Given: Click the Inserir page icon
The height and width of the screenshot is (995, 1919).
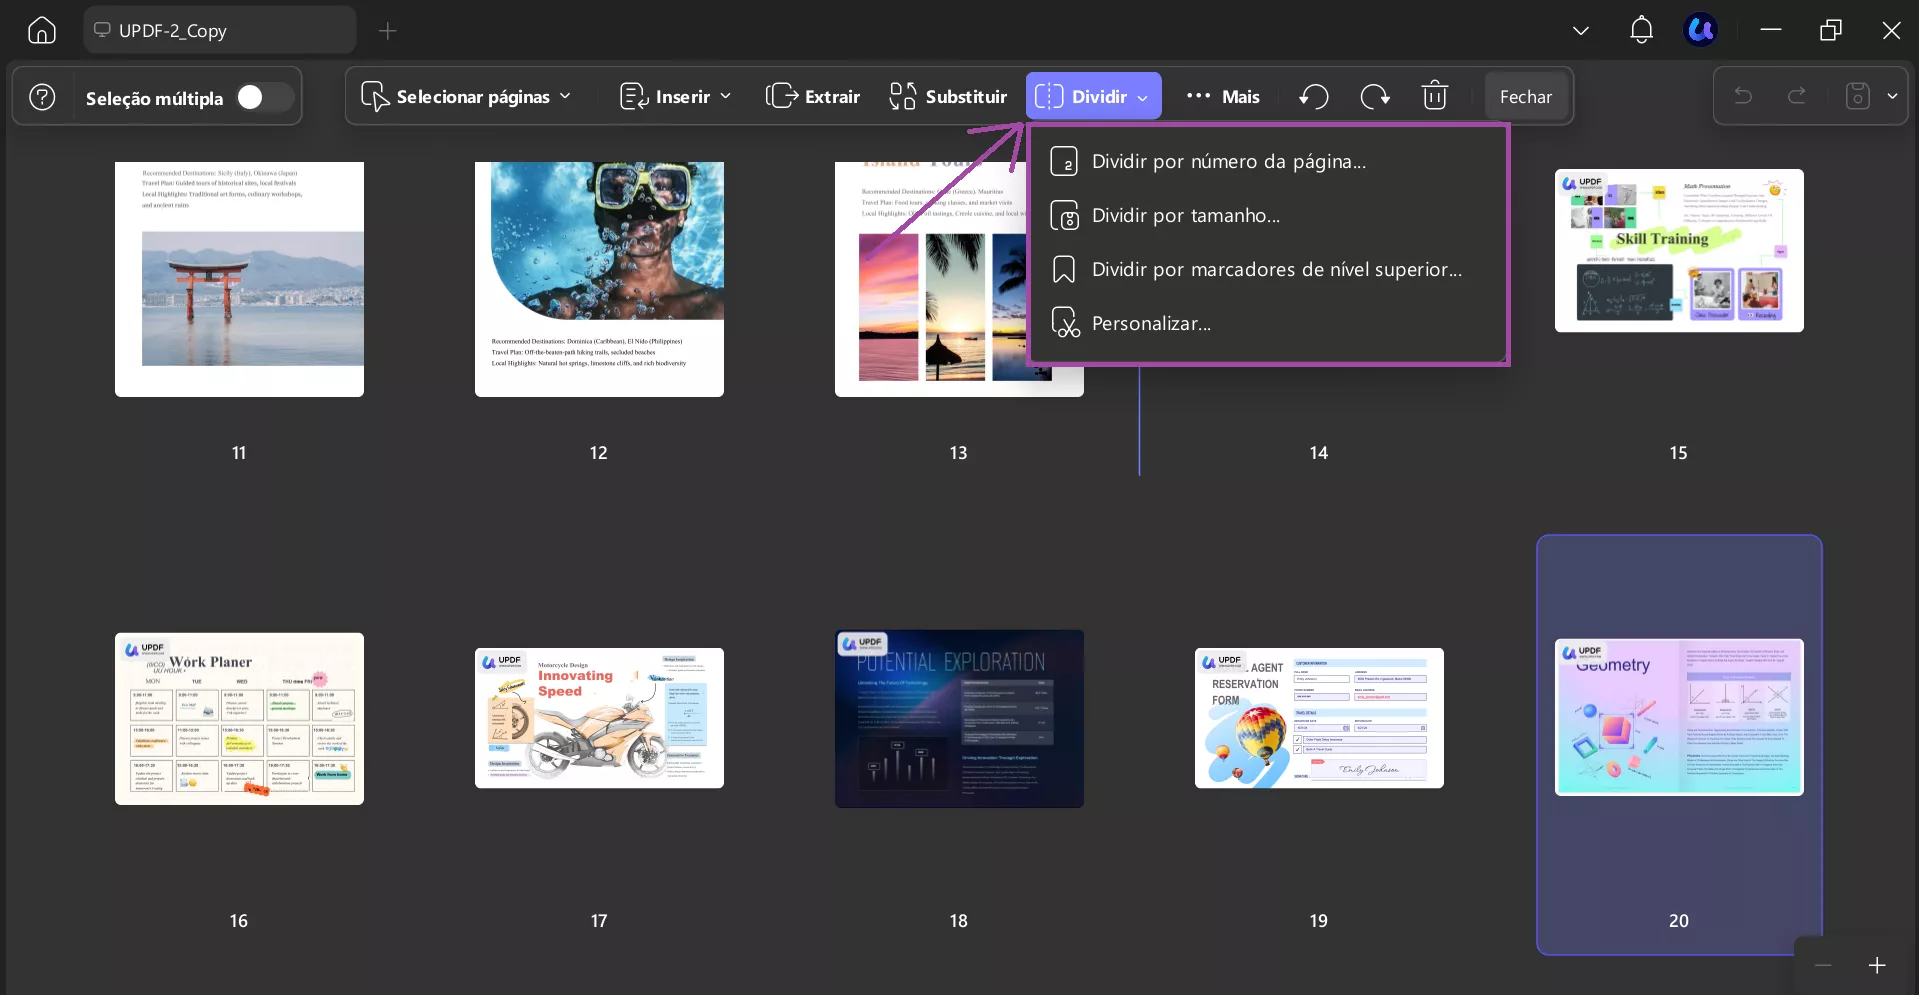Looking at the screenshot, I should (x=634, y=96).
